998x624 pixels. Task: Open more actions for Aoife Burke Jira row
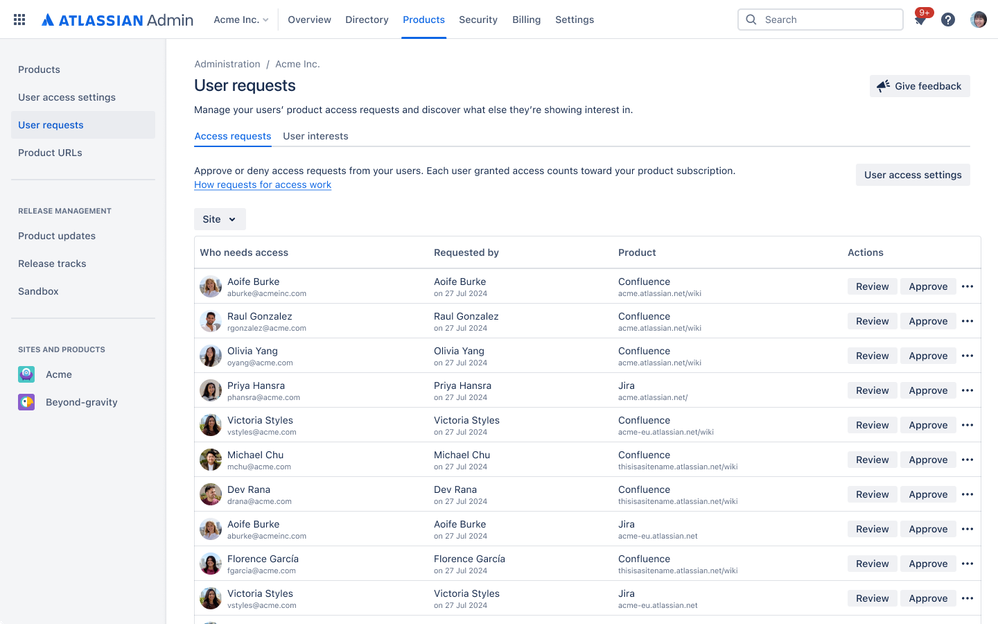[967, 529]
